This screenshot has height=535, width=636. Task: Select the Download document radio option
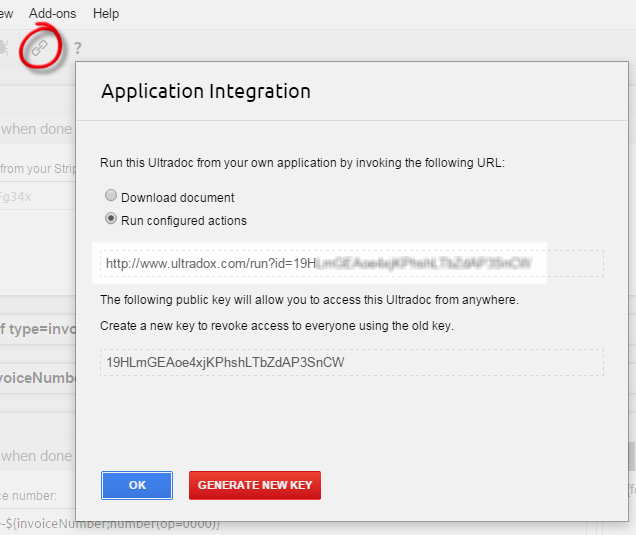point(111,196)
